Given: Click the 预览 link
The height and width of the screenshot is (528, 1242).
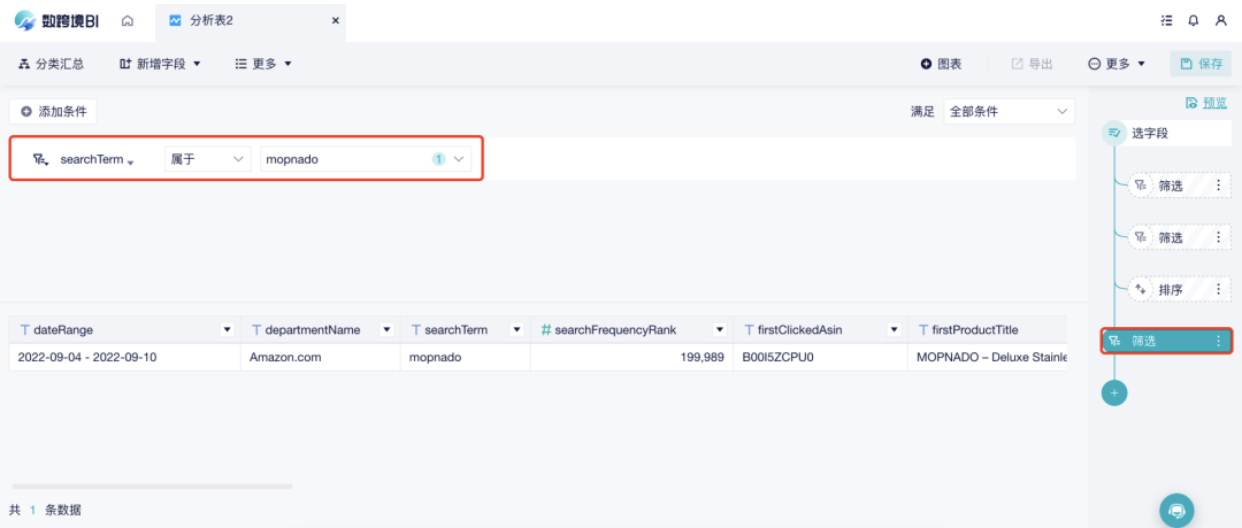Looking at the screenshot, I should (1215, 103).
